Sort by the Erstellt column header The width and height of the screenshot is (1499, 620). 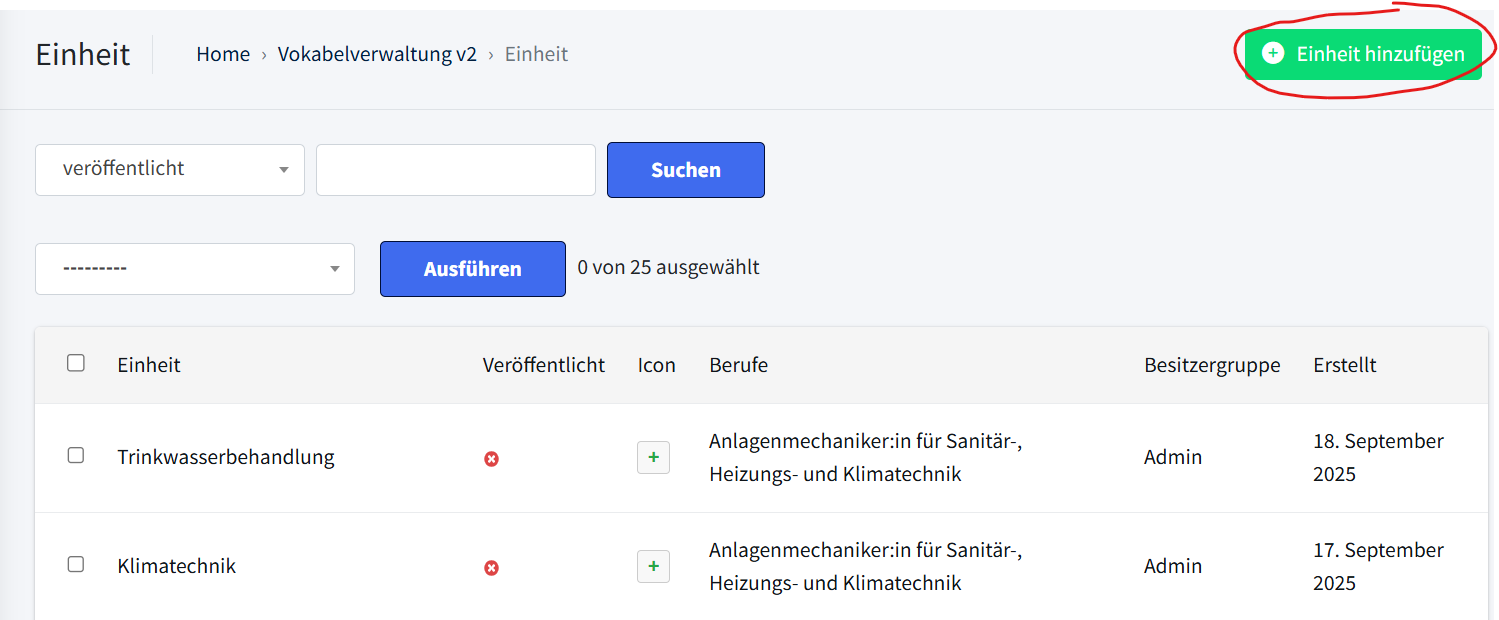[x=1344, y=365]
